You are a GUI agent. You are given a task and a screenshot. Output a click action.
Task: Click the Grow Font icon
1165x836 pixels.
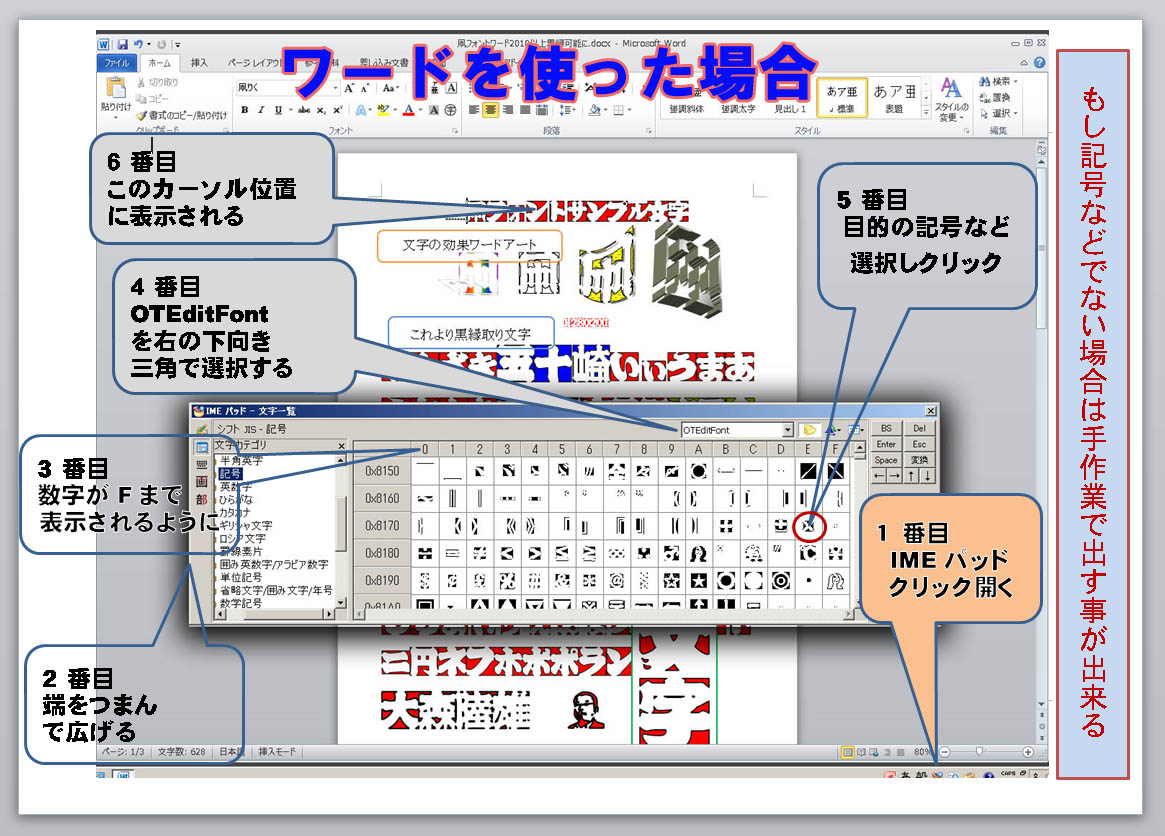348,88
